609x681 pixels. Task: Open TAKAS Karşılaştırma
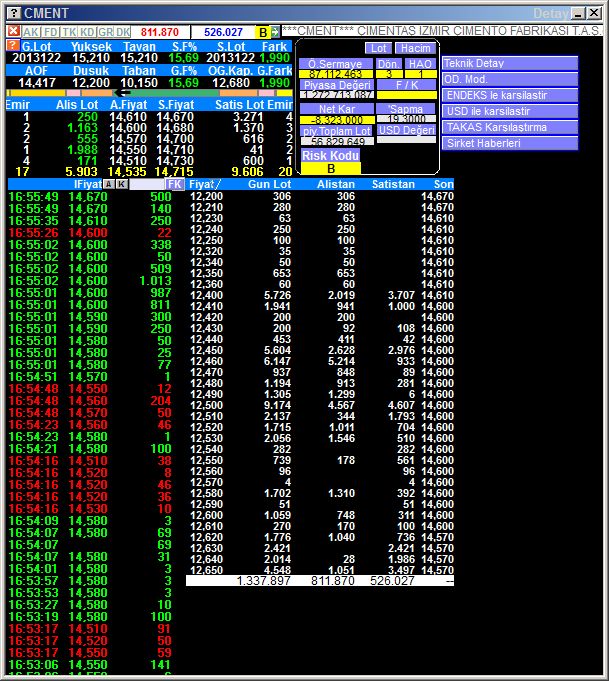tap(510, 127)
